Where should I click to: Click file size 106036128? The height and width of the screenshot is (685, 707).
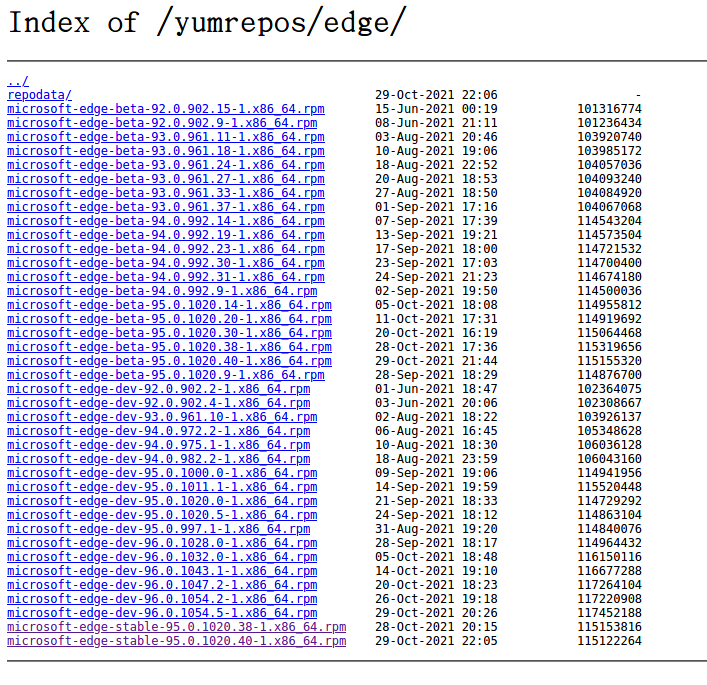point(610,445)
